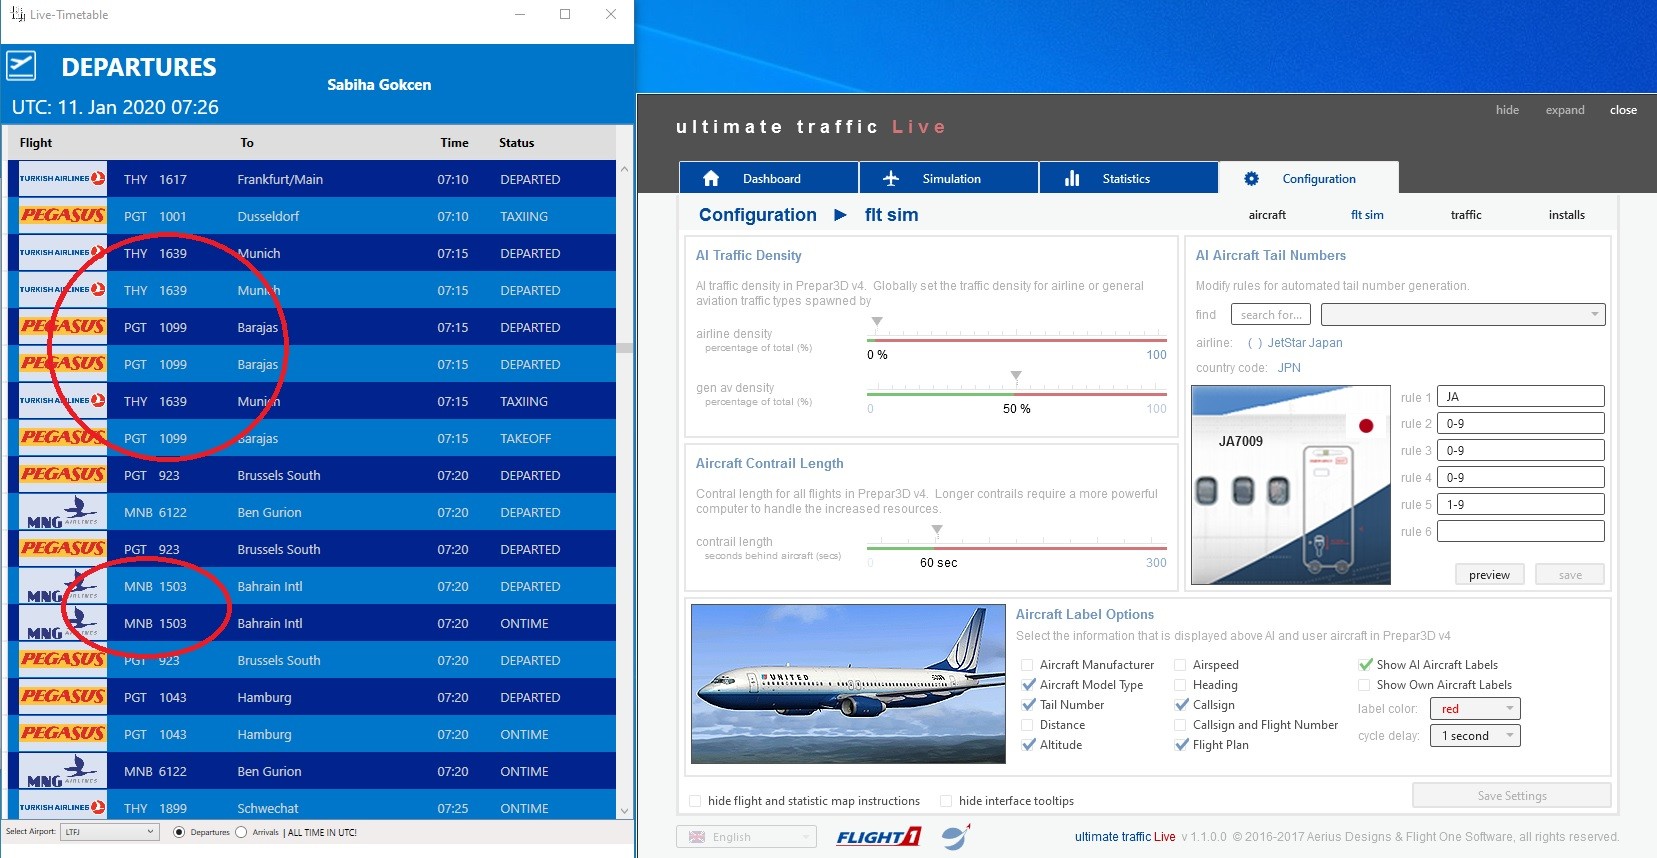The width and height of the screenshot is (1657, 858).
Task: Click the rule 1 field containing JA
Action: [1521, 397]
